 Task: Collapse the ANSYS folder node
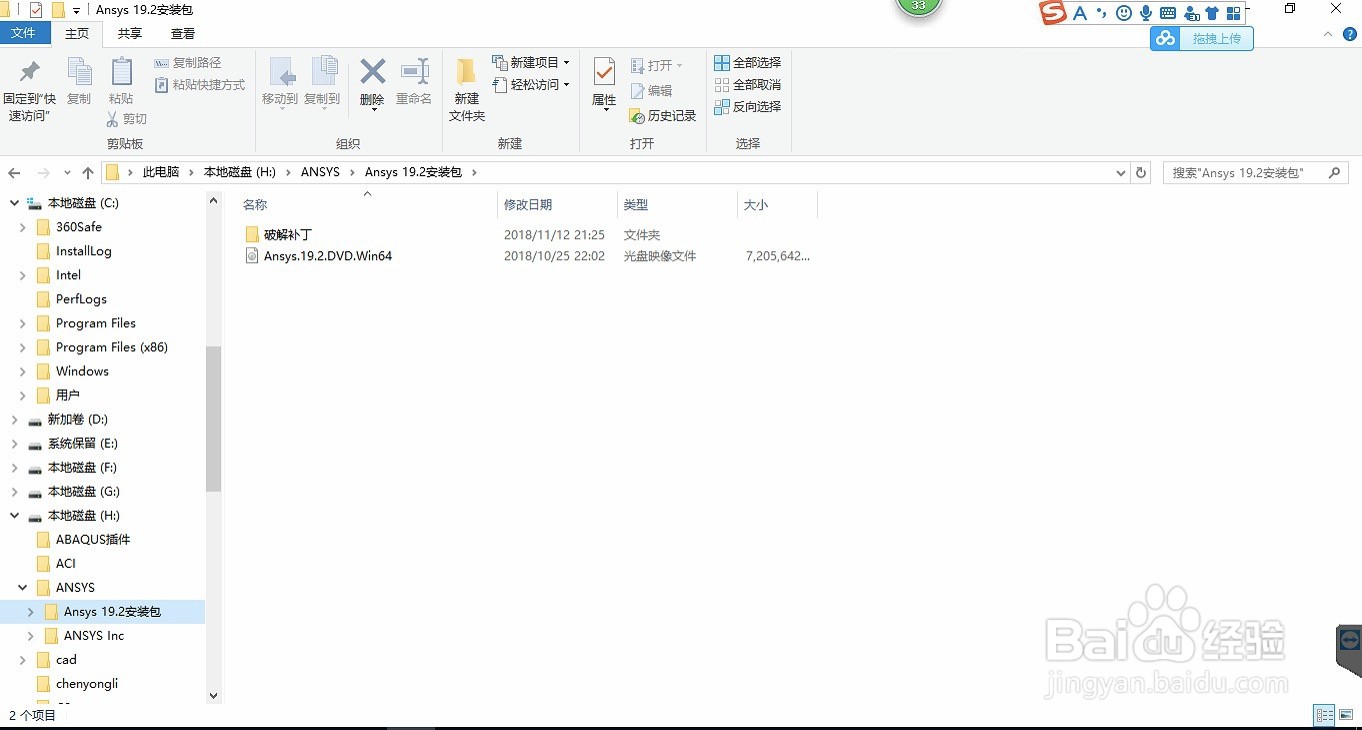point(23,587)
